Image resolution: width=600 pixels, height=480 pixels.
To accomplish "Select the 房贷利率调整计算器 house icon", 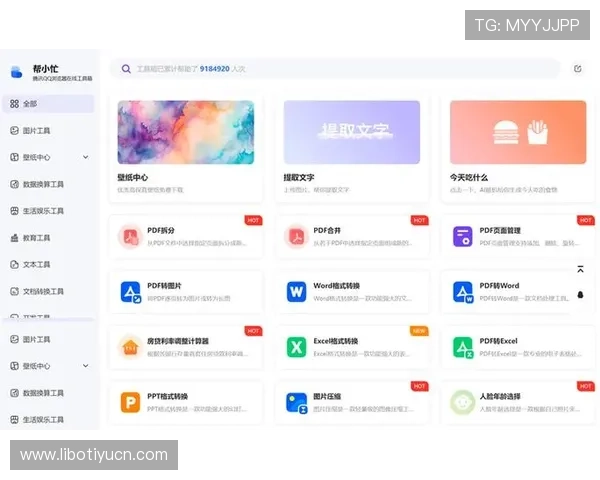I will (131, 347).
